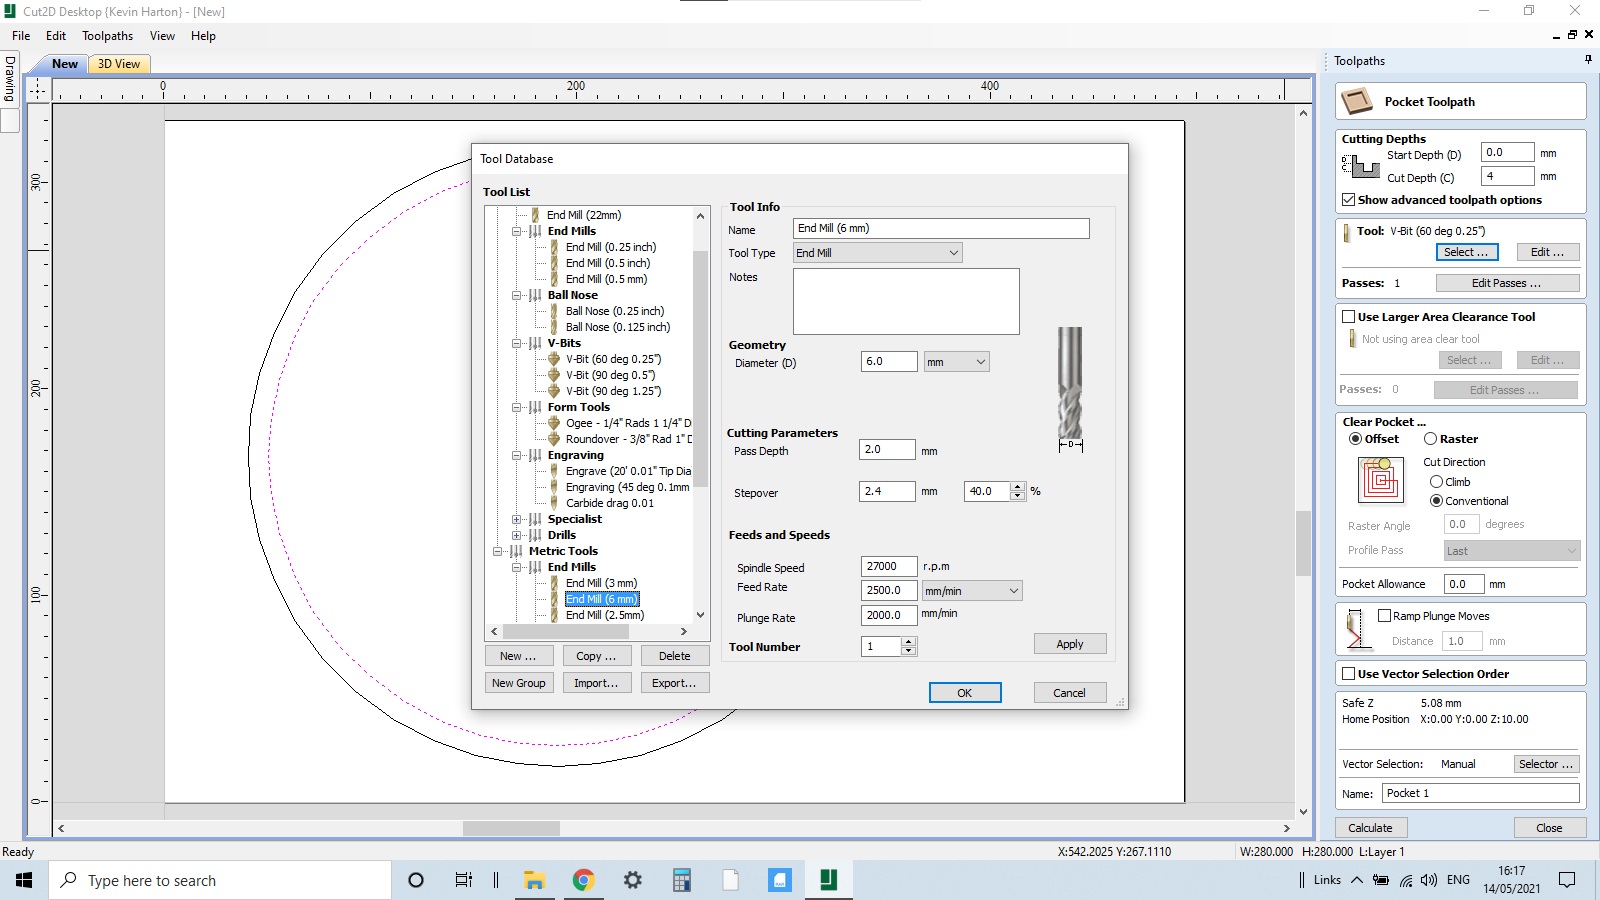Screen dimensions: 1600x900
Task: Click the Import... button
Action: (596, 683)
